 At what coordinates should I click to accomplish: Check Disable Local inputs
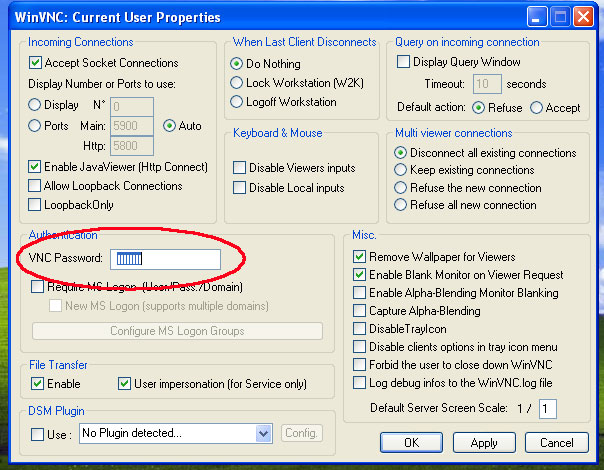coord(240,188)
